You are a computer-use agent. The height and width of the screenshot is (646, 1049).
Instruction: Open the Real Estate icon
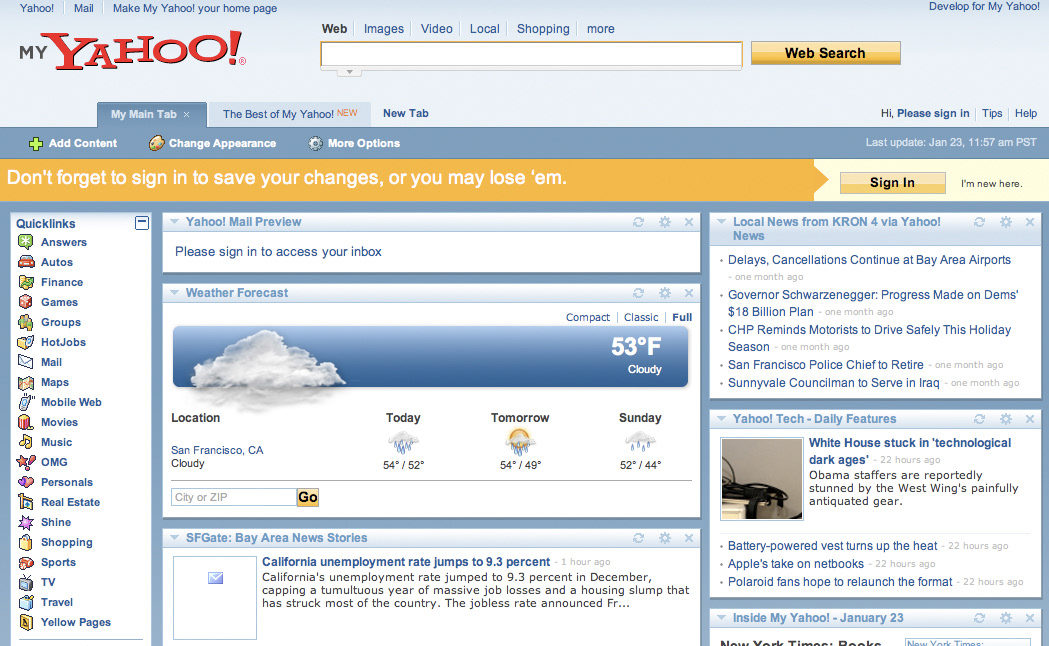coord(25,502)
